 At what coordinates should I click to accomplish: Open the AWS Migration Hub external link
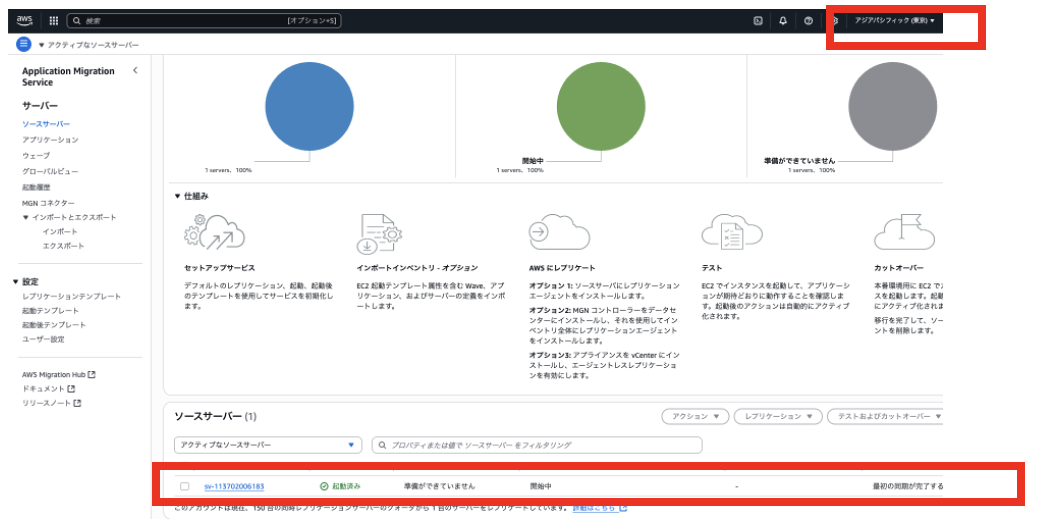click(x=59, y=374)
